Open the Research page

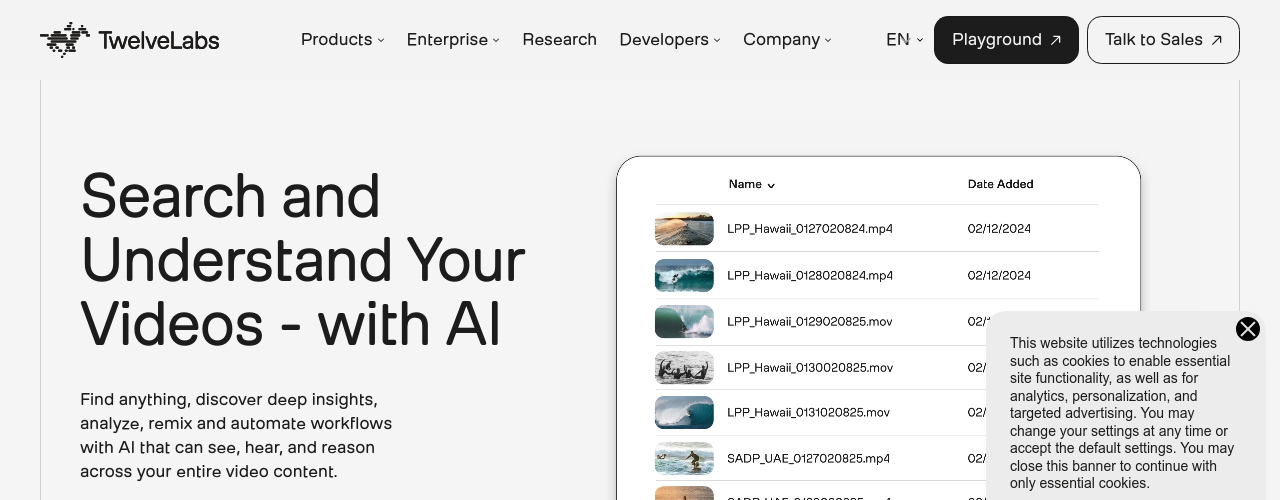click(x=560, y=40)
